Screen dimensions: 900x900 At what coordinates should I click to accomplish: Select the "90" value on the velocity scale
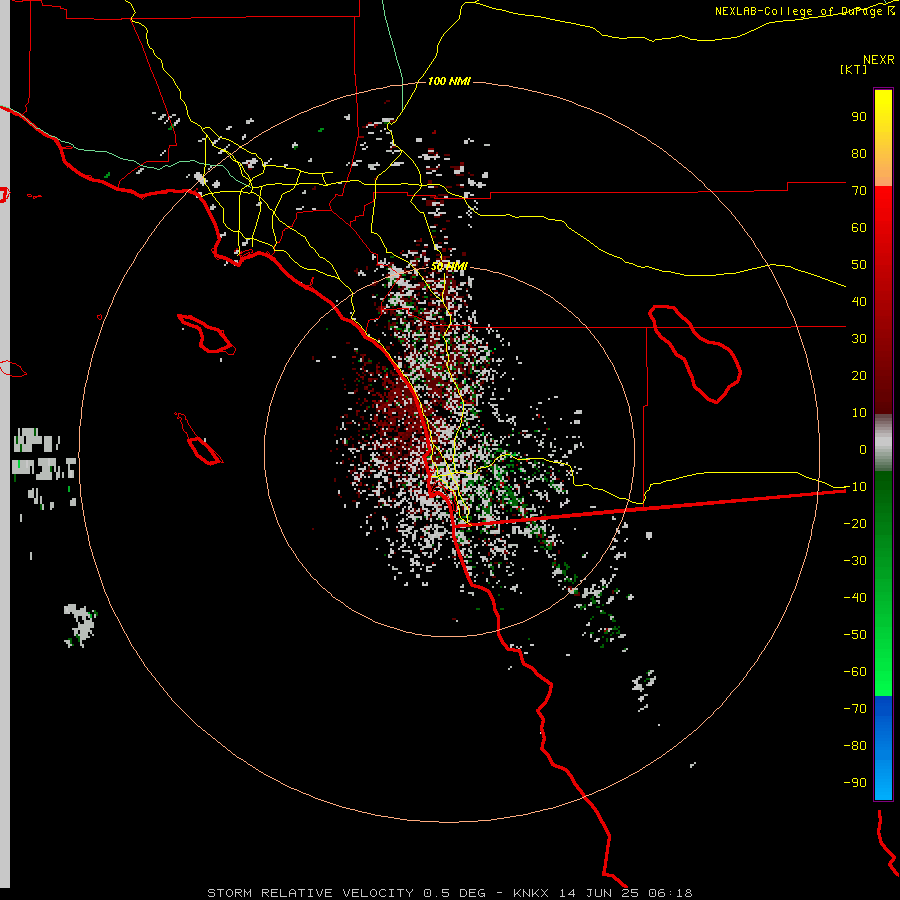tap(859, 117)
